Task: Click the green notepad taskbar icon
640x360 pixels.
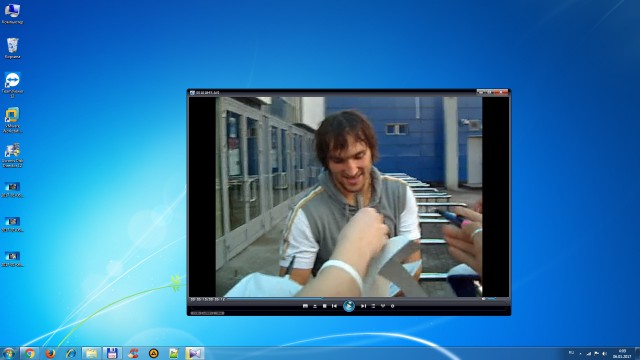Action: (174, 353)
